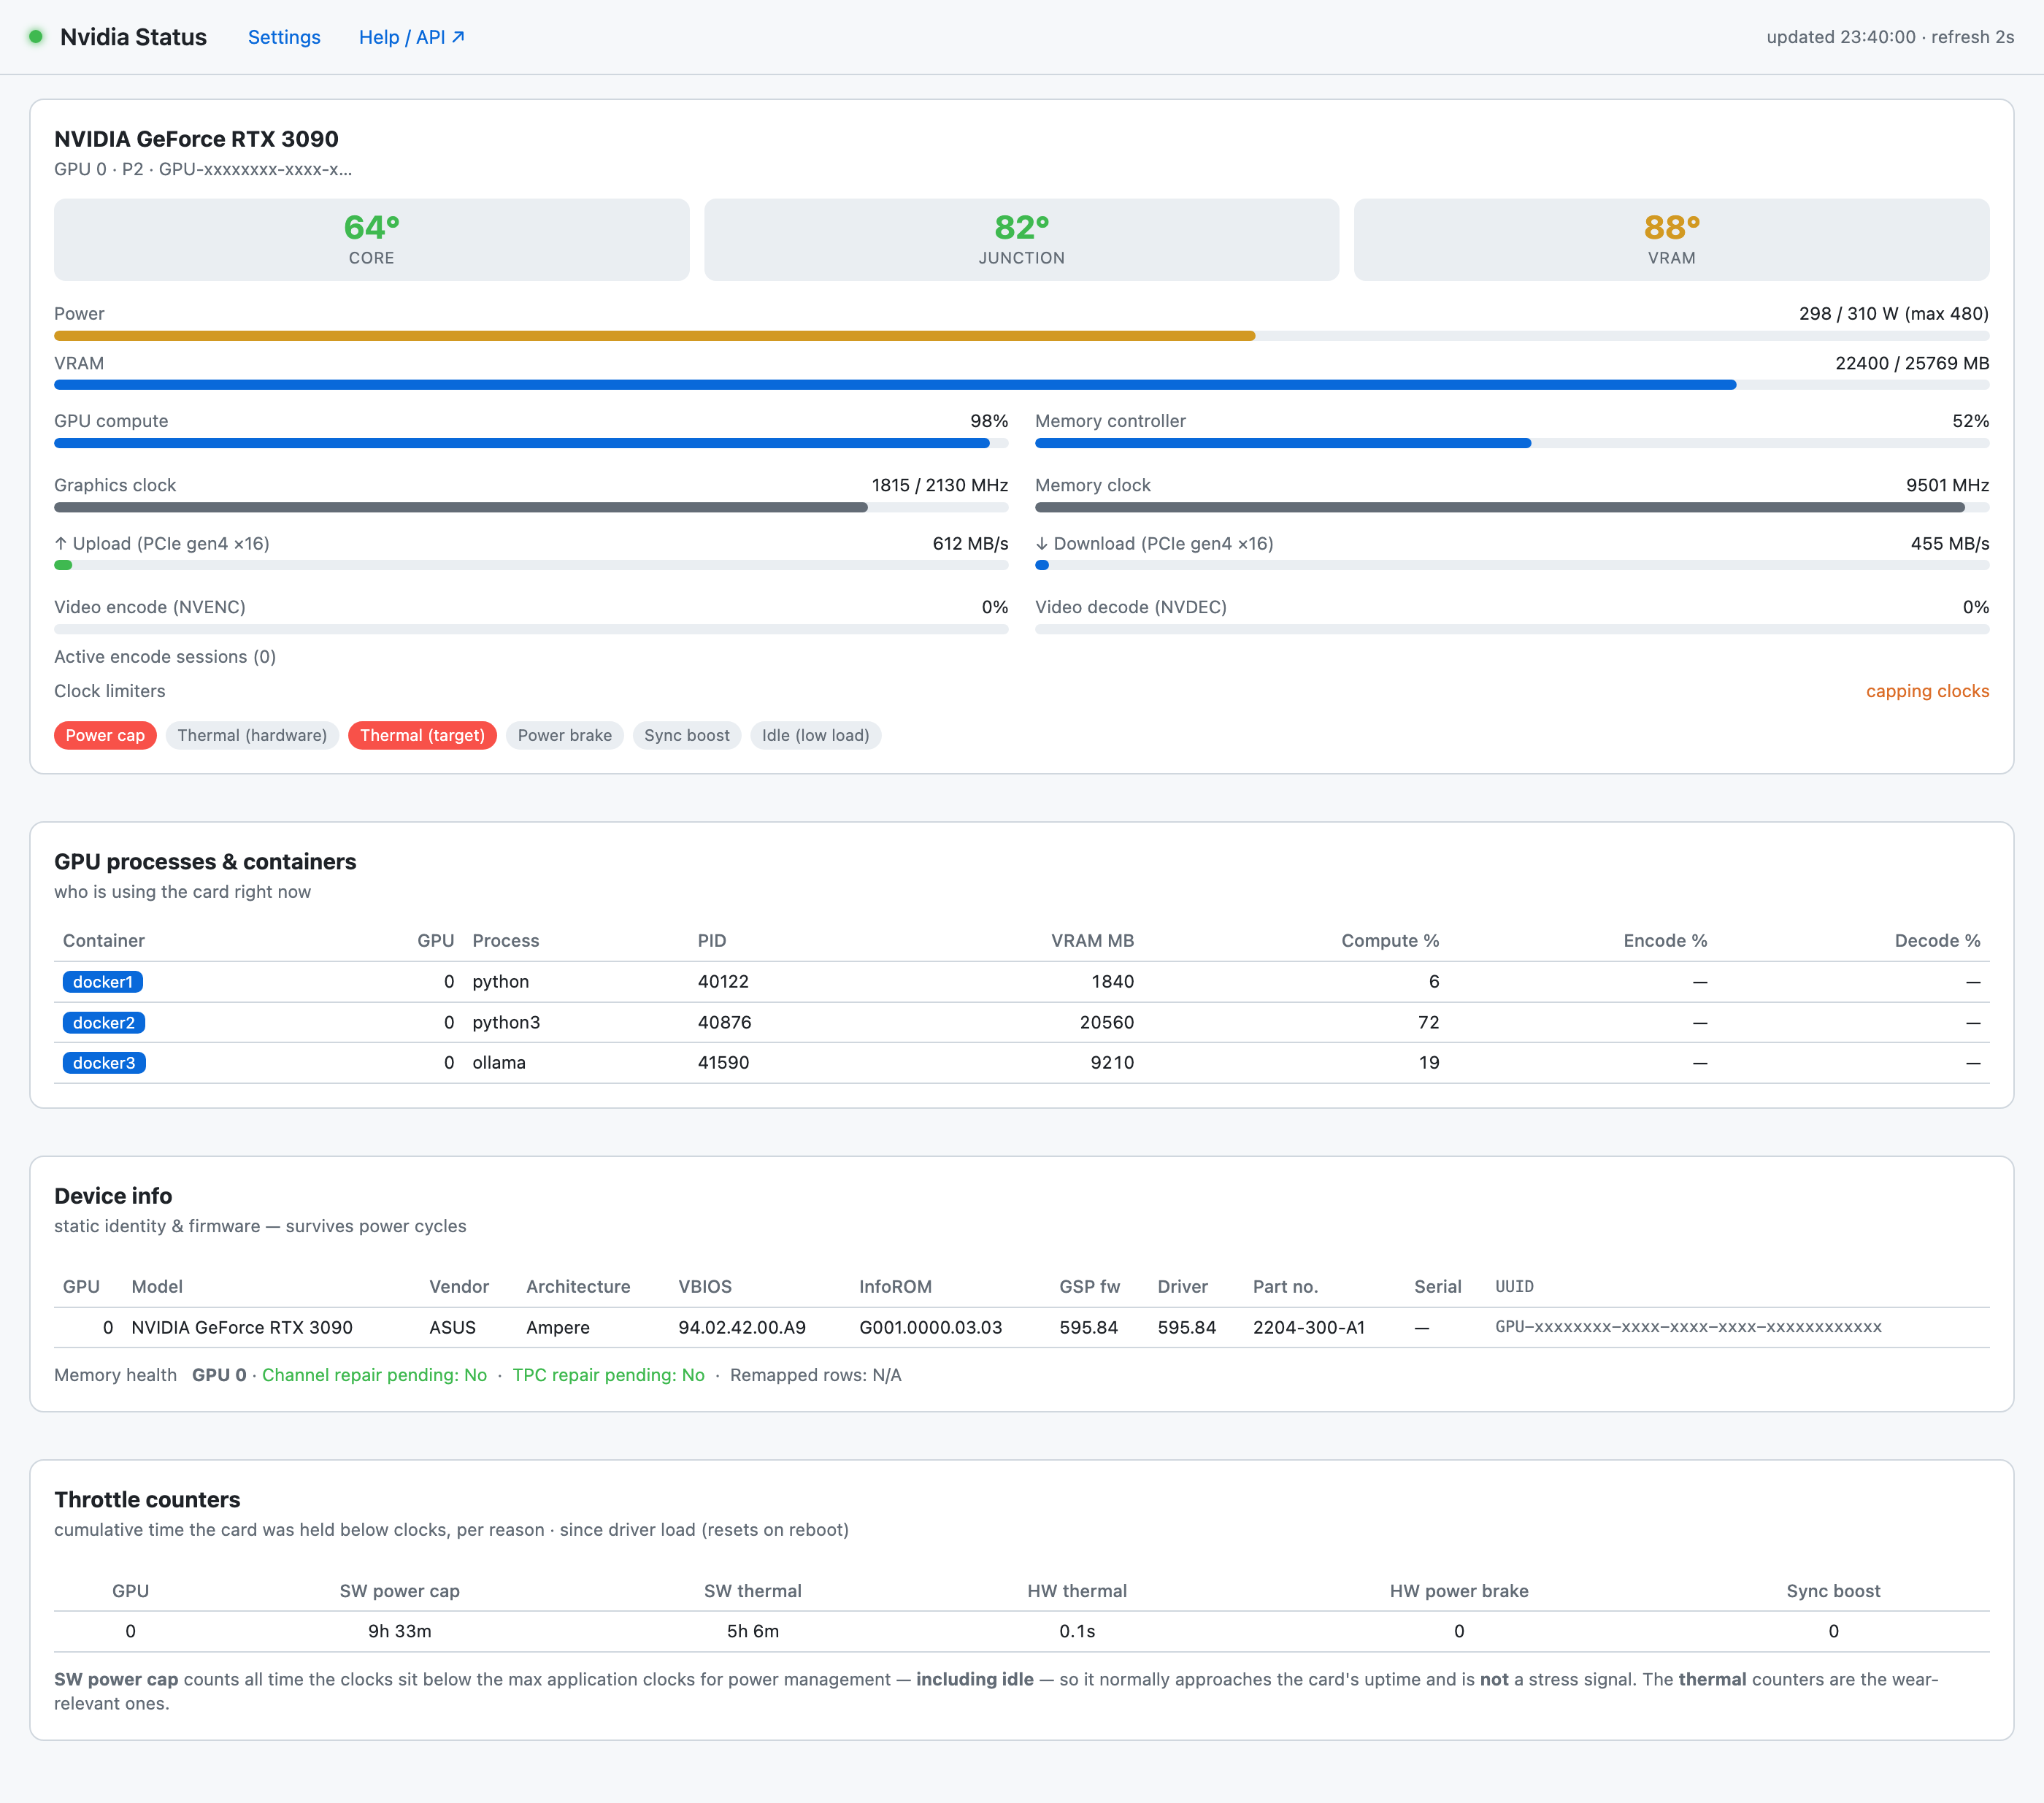Click the 455 MB/s download value
The image size is (2044, 1803).
coord(1949,543)
